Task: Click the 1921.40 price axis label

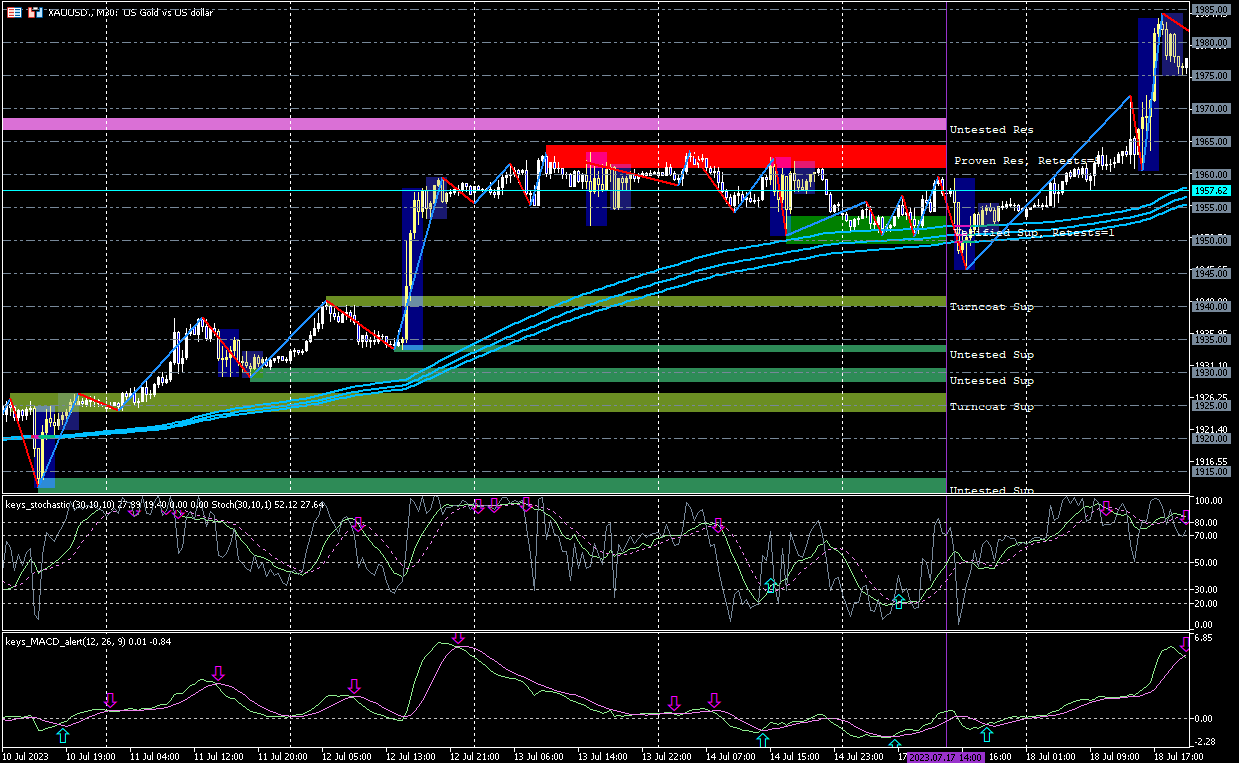Action: click(x=1211, y=429)
